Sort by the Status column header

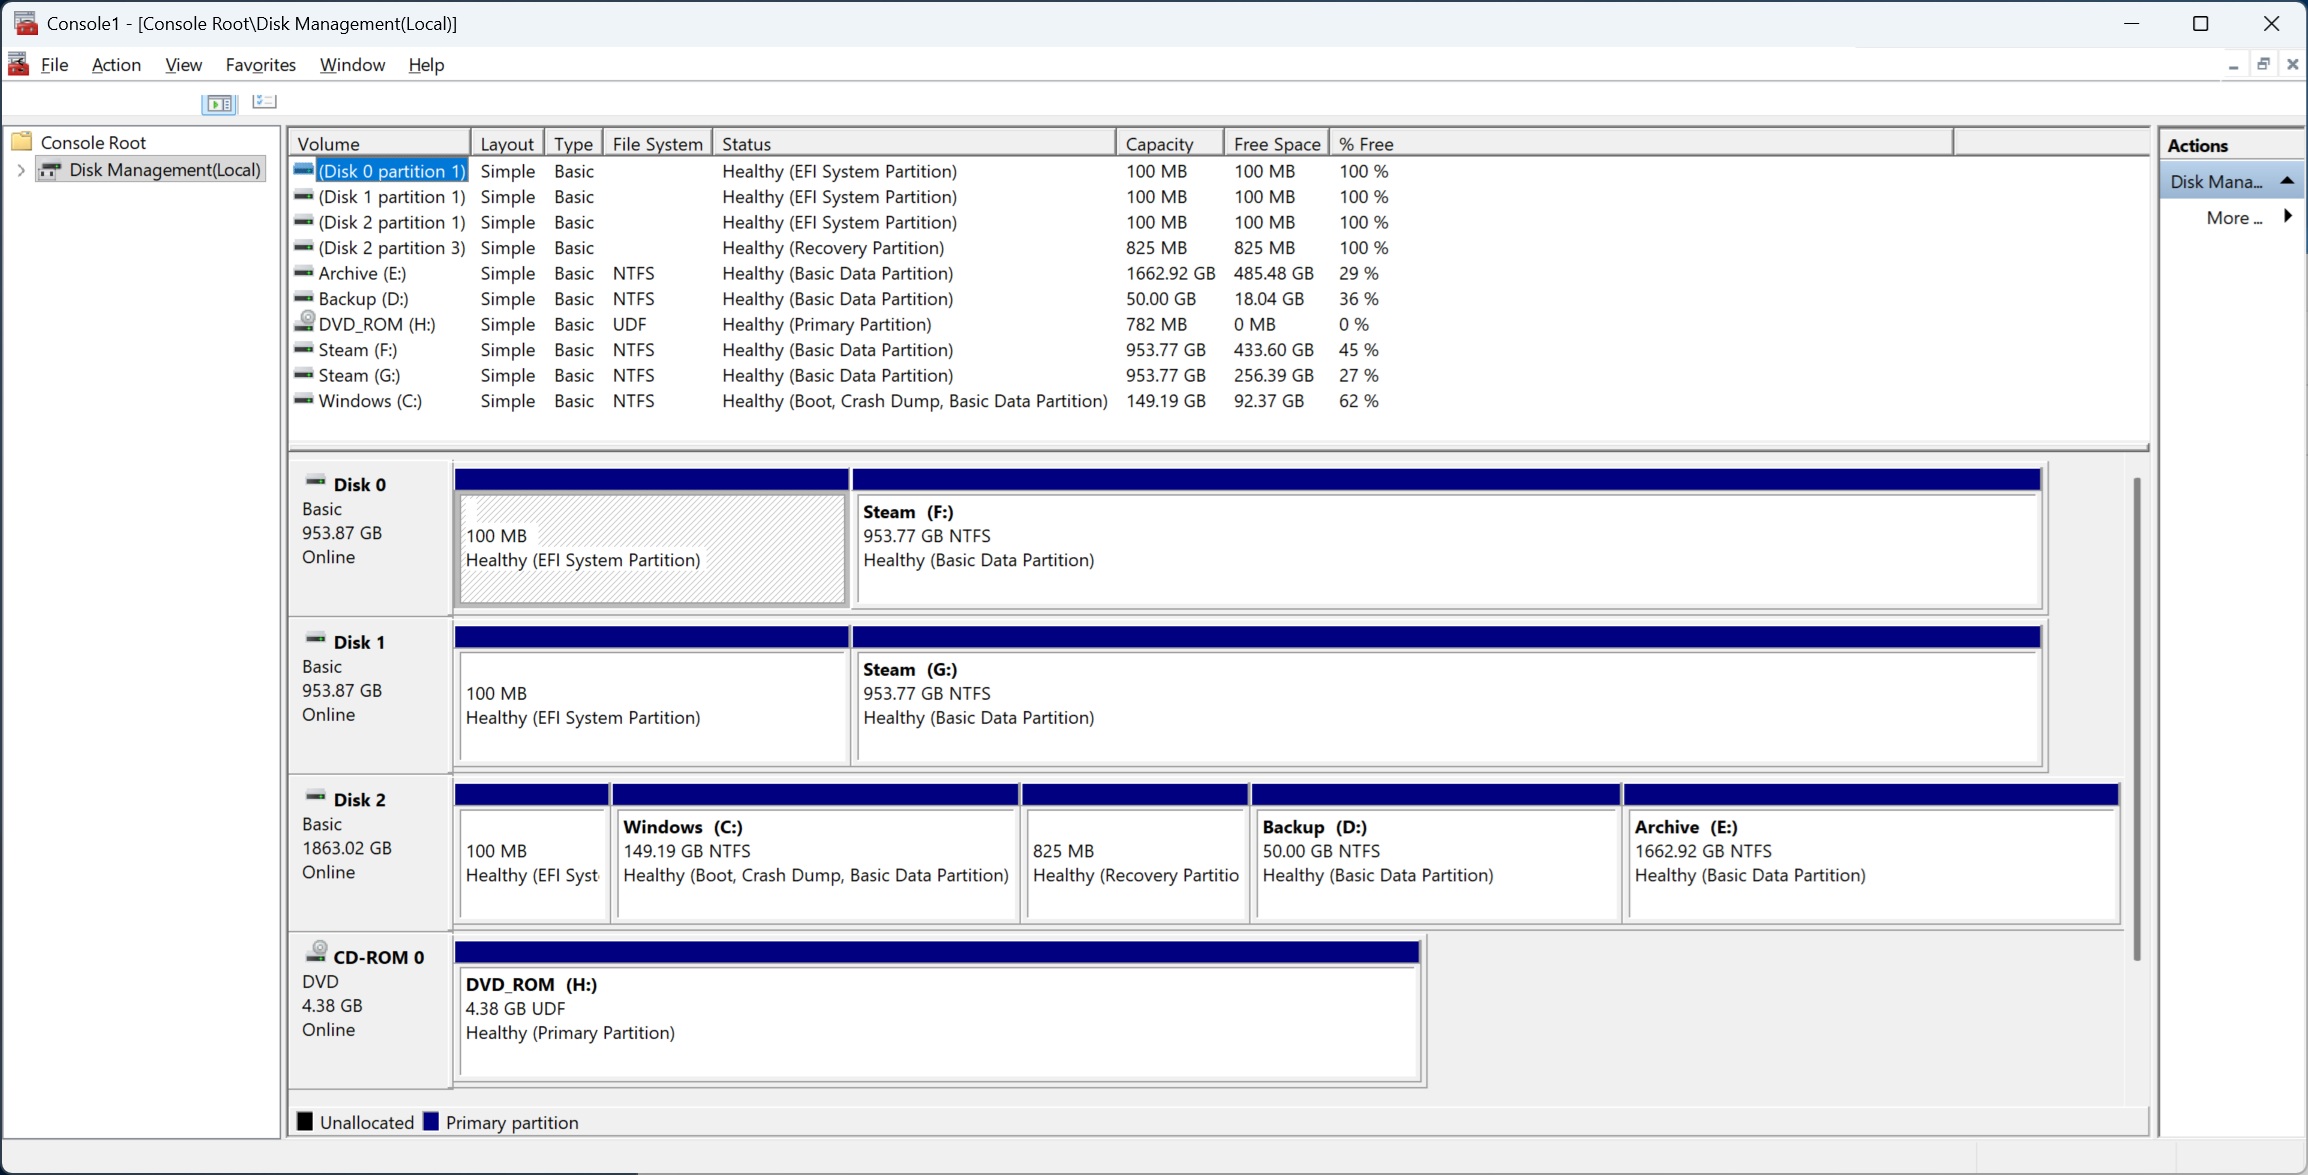(x=914, y=143)
